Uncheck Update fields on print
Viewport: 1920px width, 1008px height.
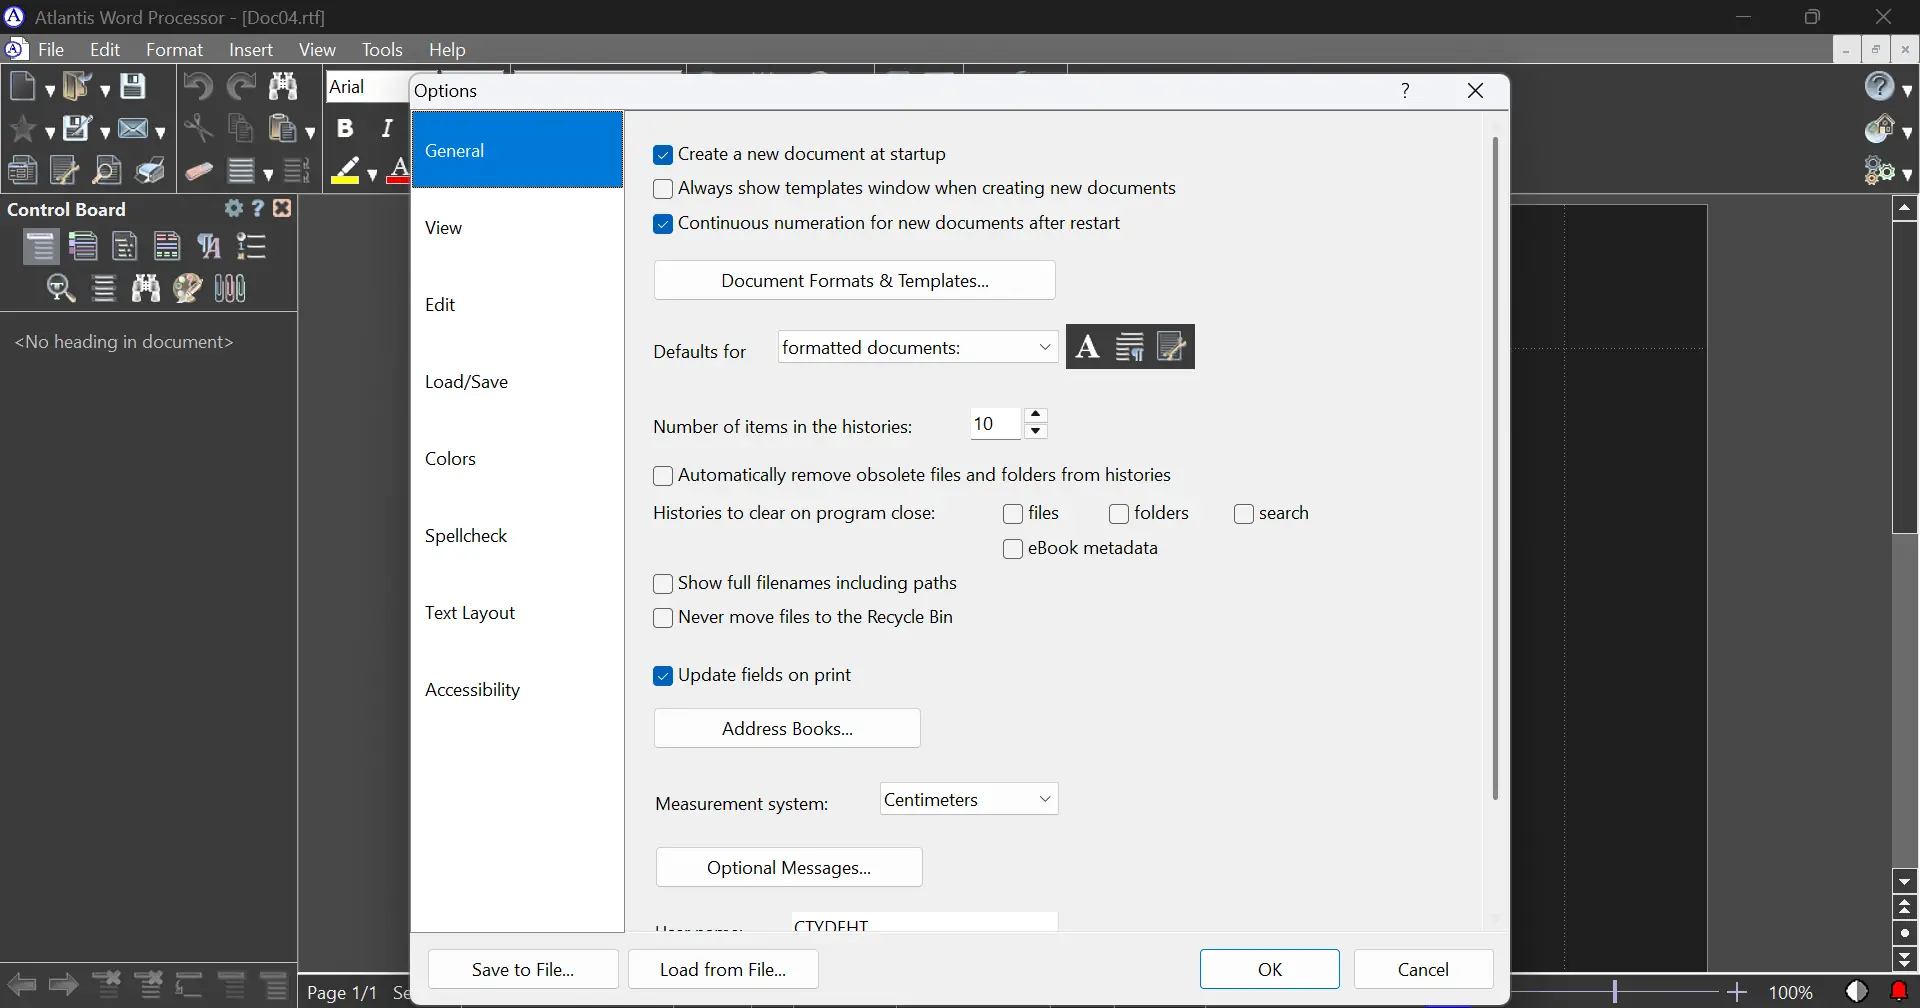pyautogui.click(x=663, y=677)
